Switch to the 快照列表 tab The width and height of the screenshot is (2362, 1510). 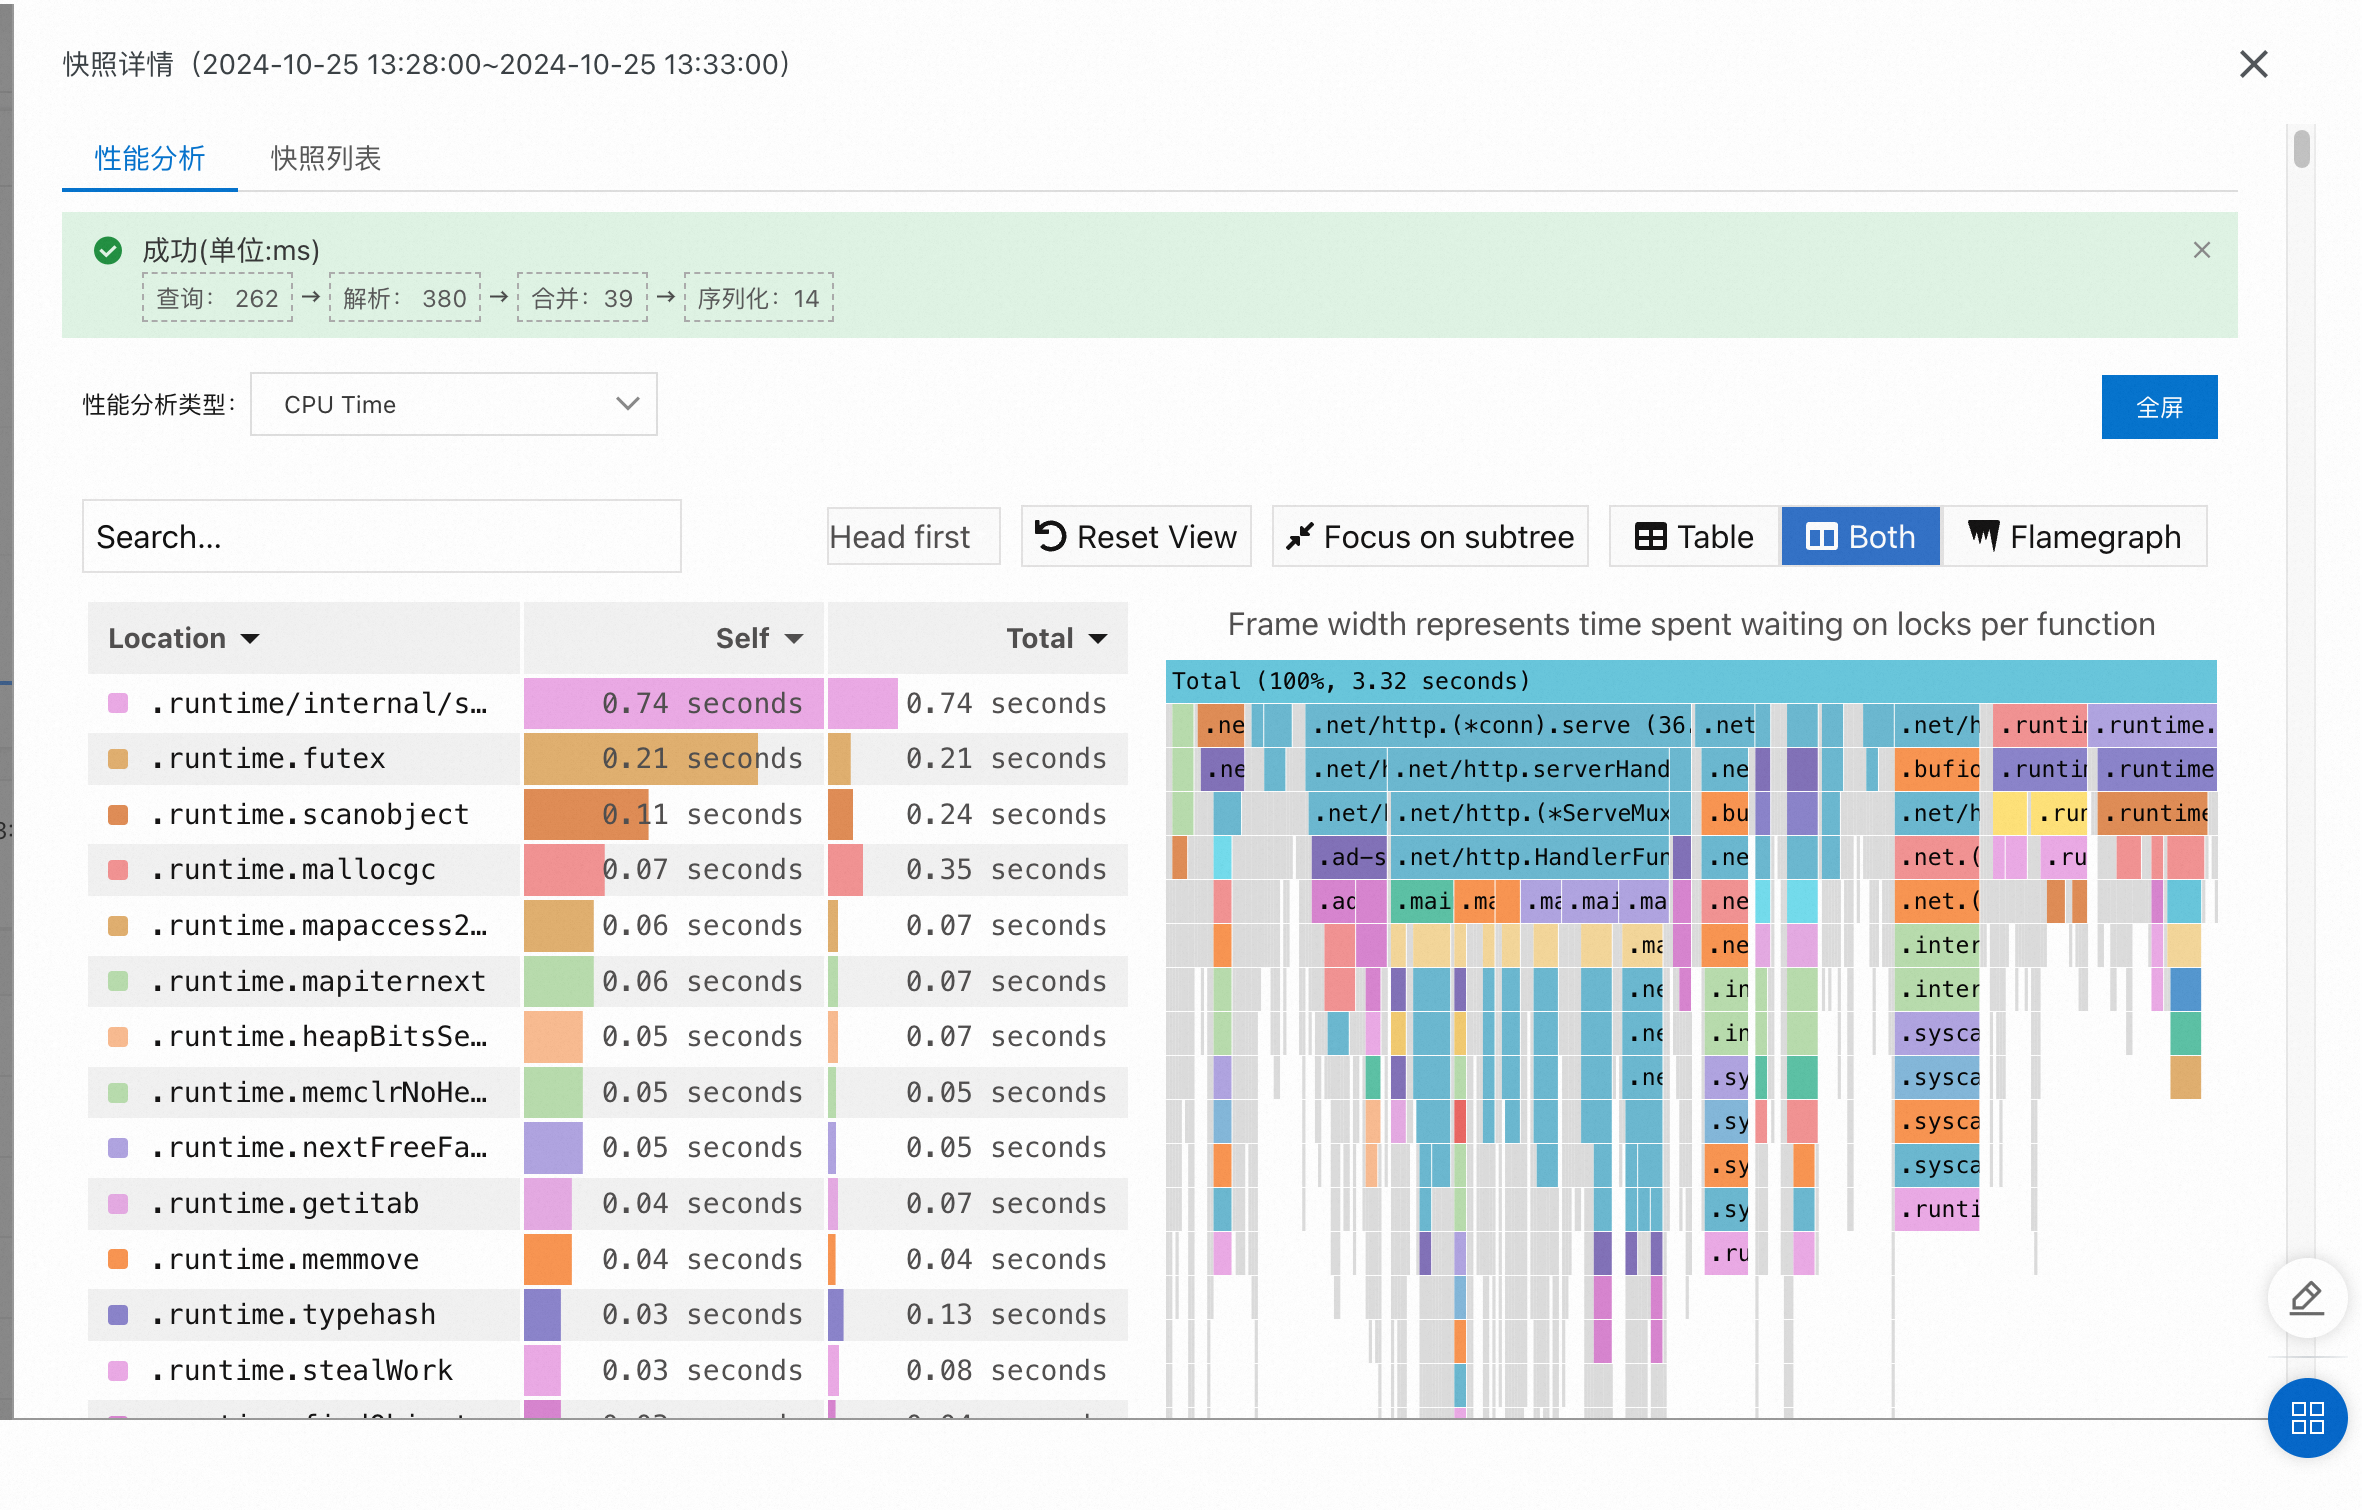tap(325, 158)
